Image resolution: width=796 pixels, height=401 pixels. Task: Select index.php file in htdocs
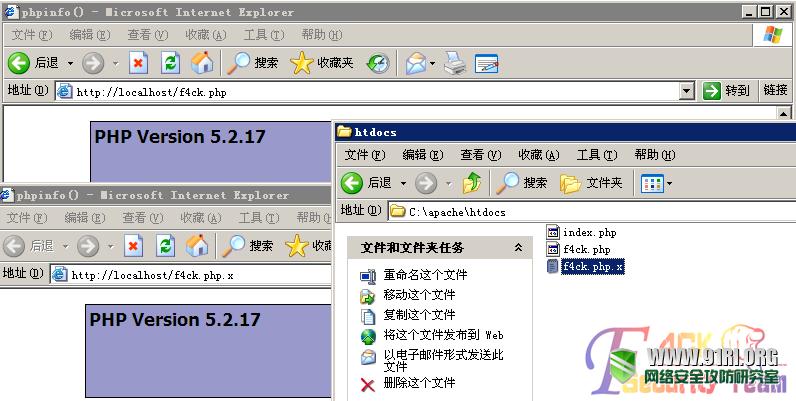click(x=581, y=232)
